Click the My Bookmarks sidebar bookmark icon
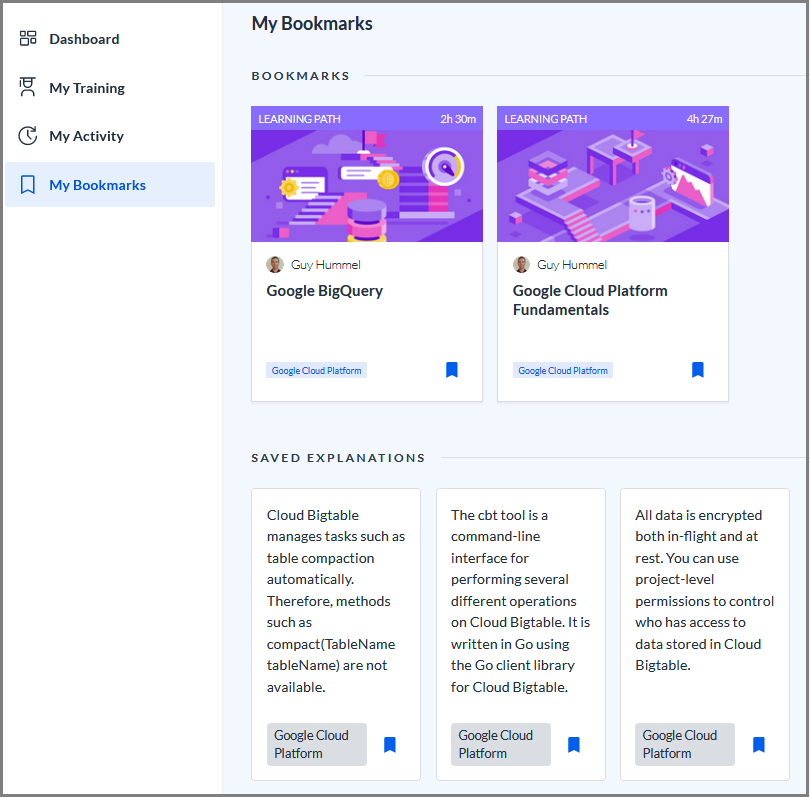The width and height of the screenshot is (810, 797). pyautogui.click(x=28, y=184)
